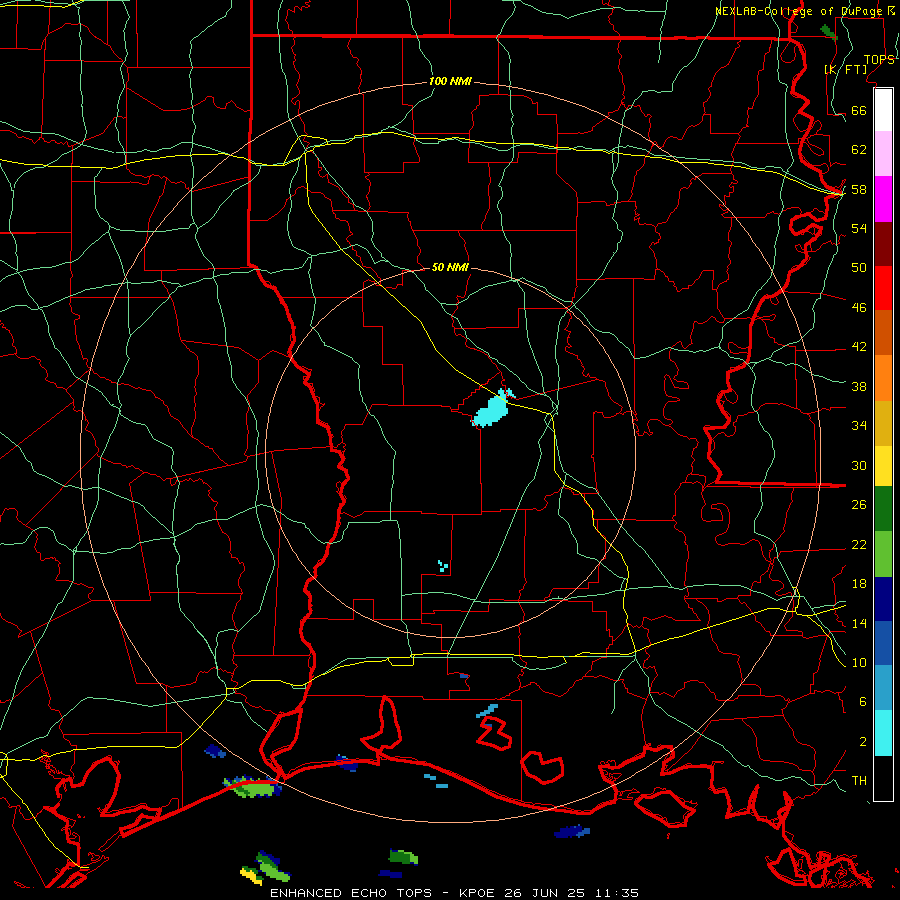Click the bright yellow legend swatch
Screen dimensions: 900x900
coord(883,466)
